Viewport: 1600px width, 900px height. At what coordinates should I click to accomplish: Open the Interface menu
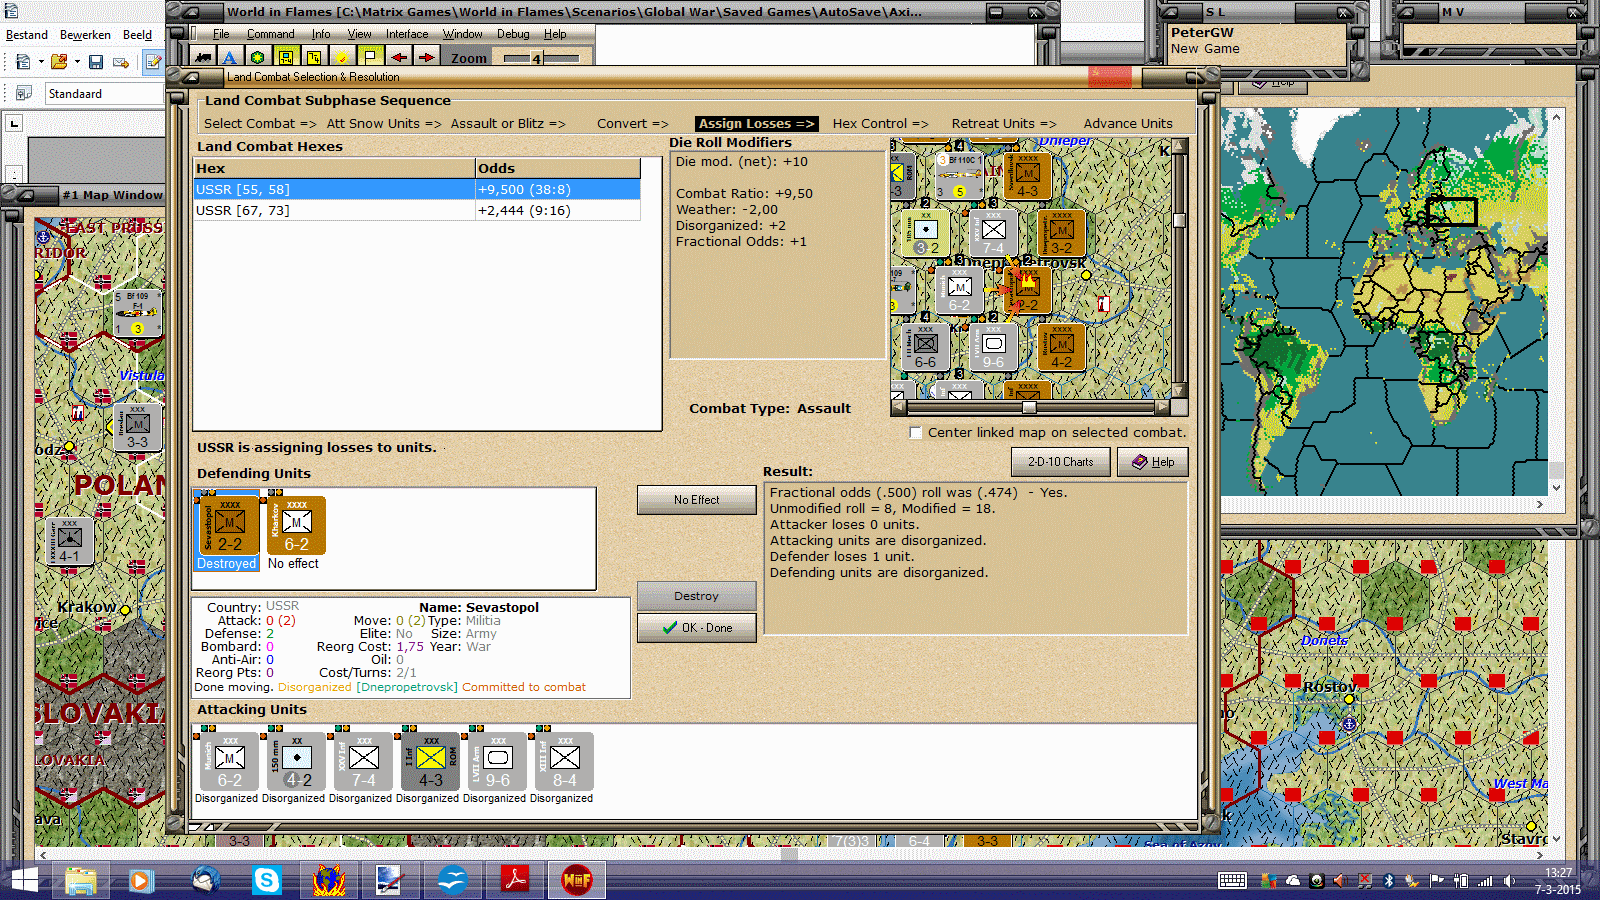[x=407, y=34]
